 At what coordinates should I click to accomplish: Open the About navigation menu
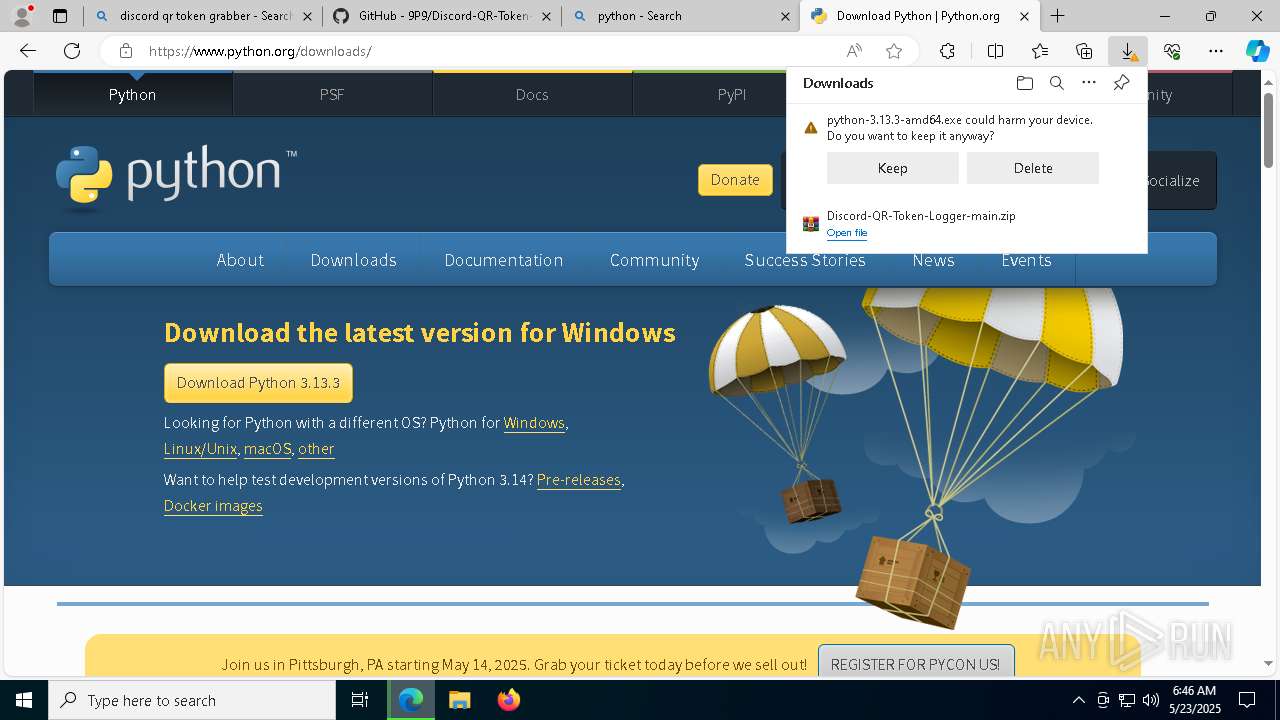pos(240,260)
